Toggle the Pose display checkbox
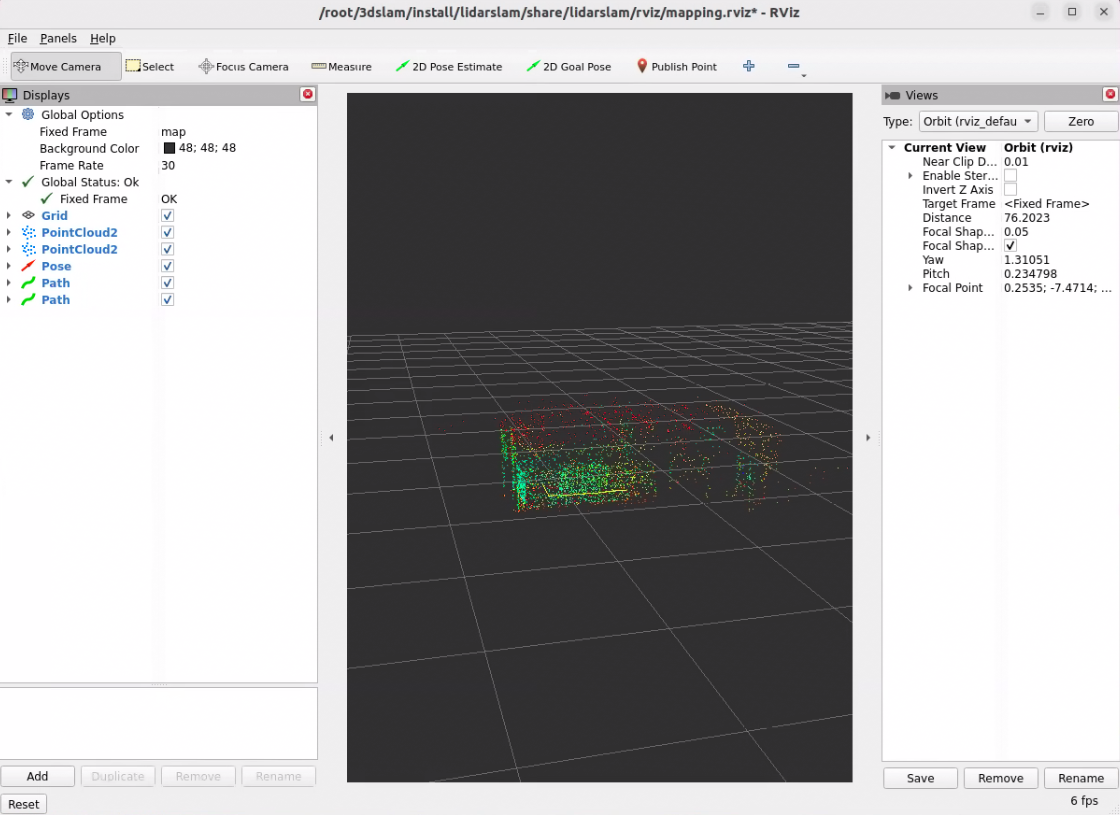Image resolution: width=1120 pixels, height=815 pixels. point(167,266)
